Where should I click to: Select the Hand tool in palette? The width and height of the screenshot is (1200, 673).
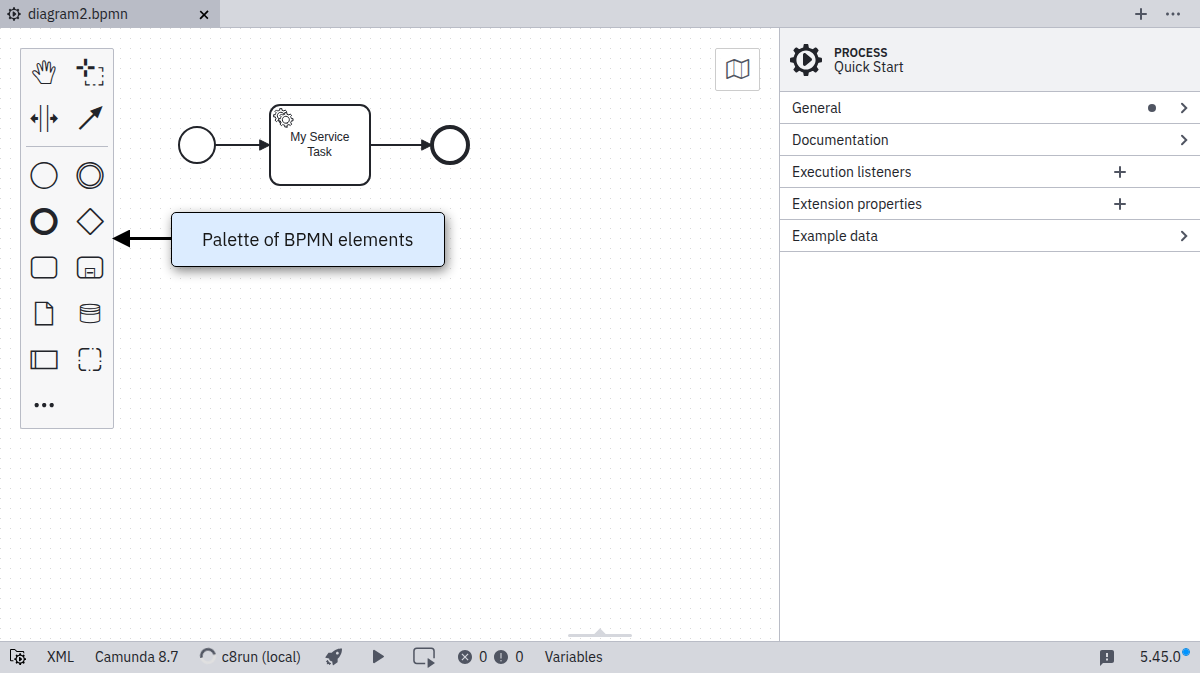[44, 72]
